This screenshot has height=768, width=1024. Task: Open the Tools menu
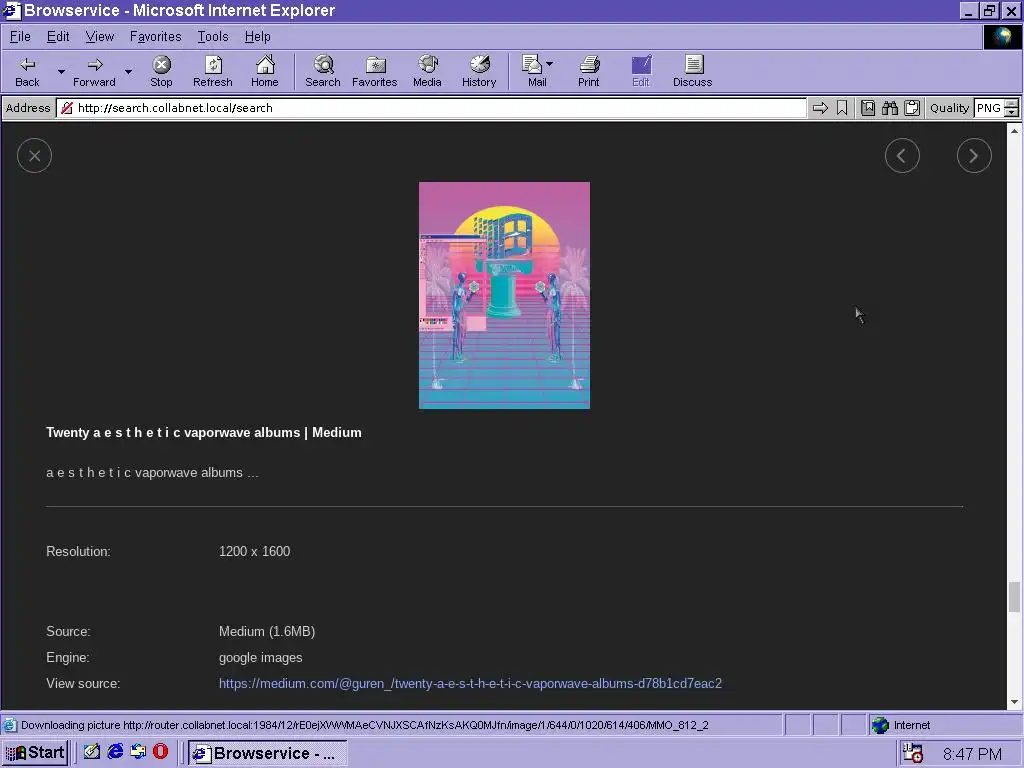pos(213,37)
